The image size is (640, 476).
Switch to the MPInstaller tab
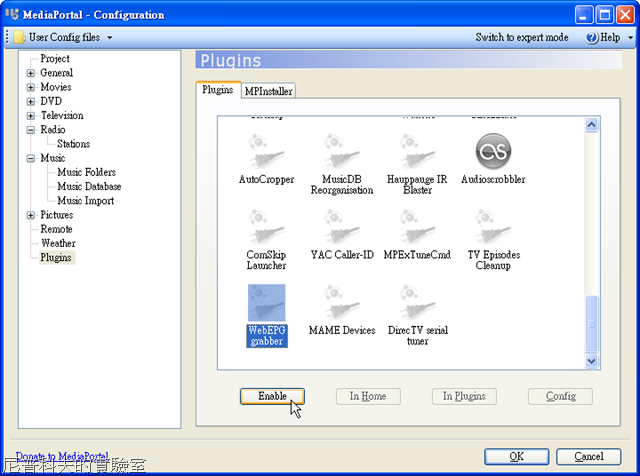[x=268, y=91]
